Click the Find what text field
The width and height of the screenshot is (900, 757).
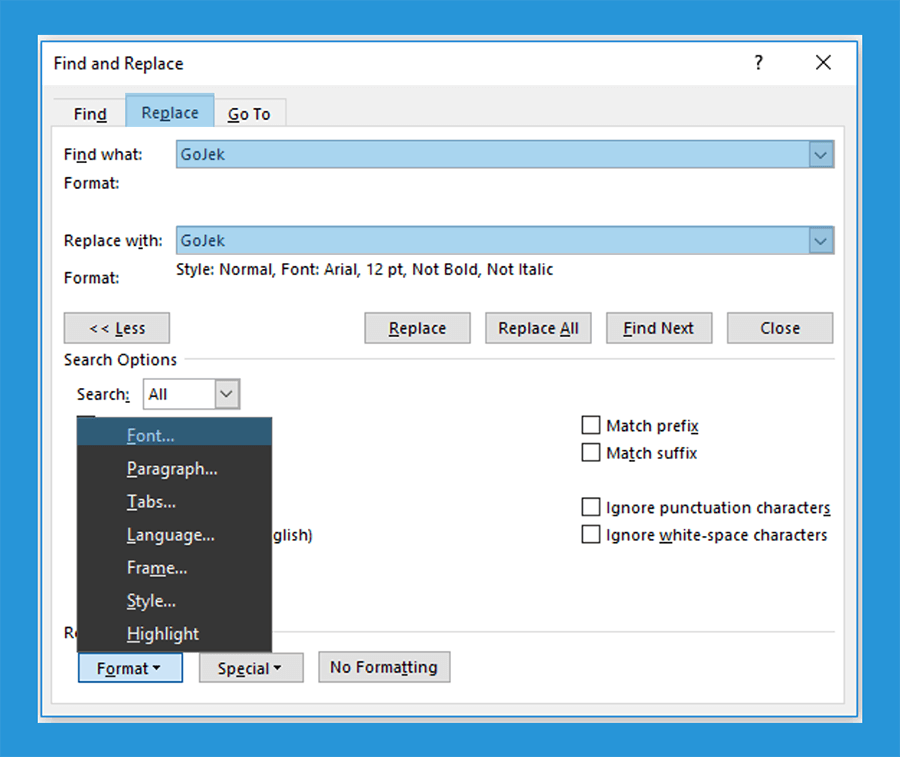pos(492,154)
